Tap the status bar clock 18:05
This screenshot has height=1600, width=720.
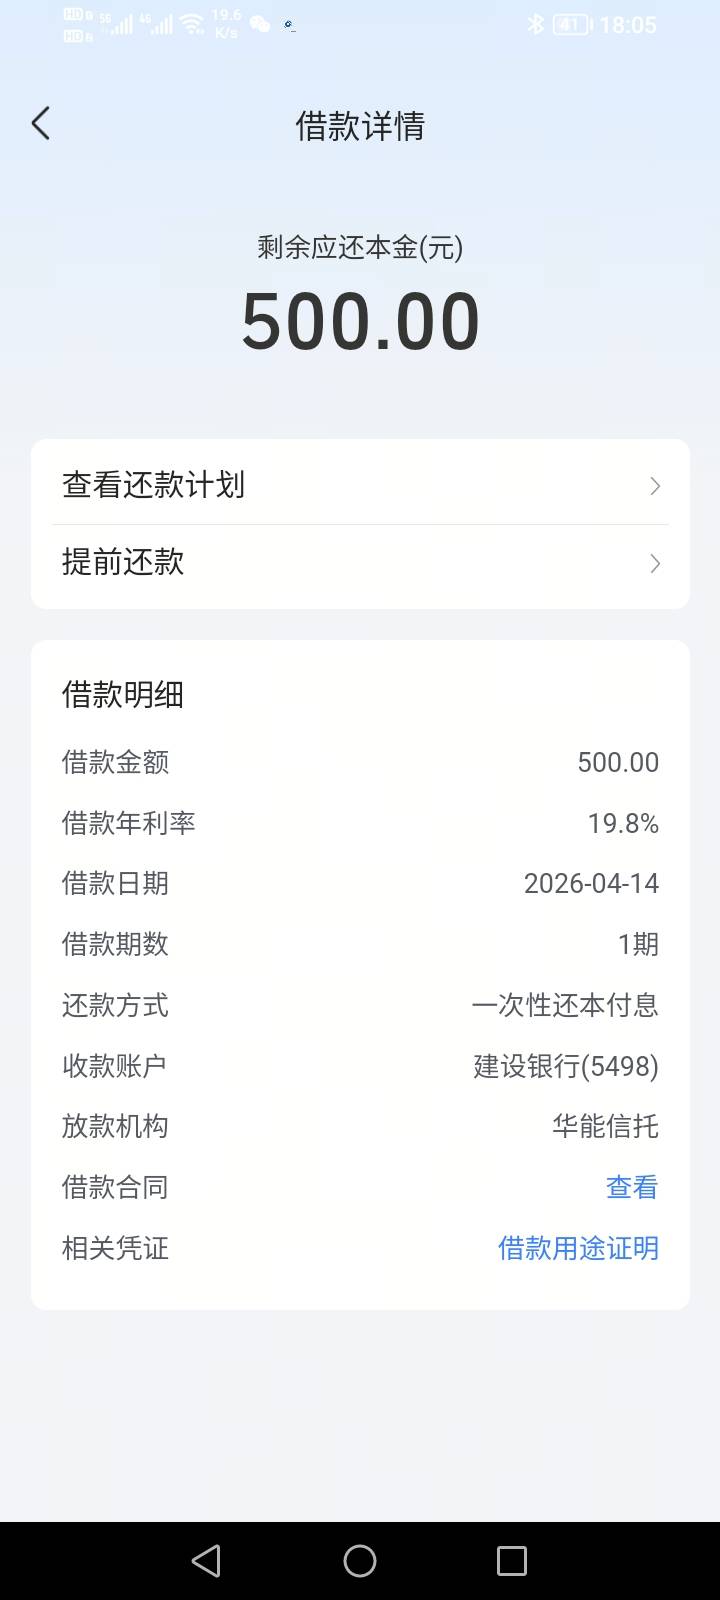628,25
